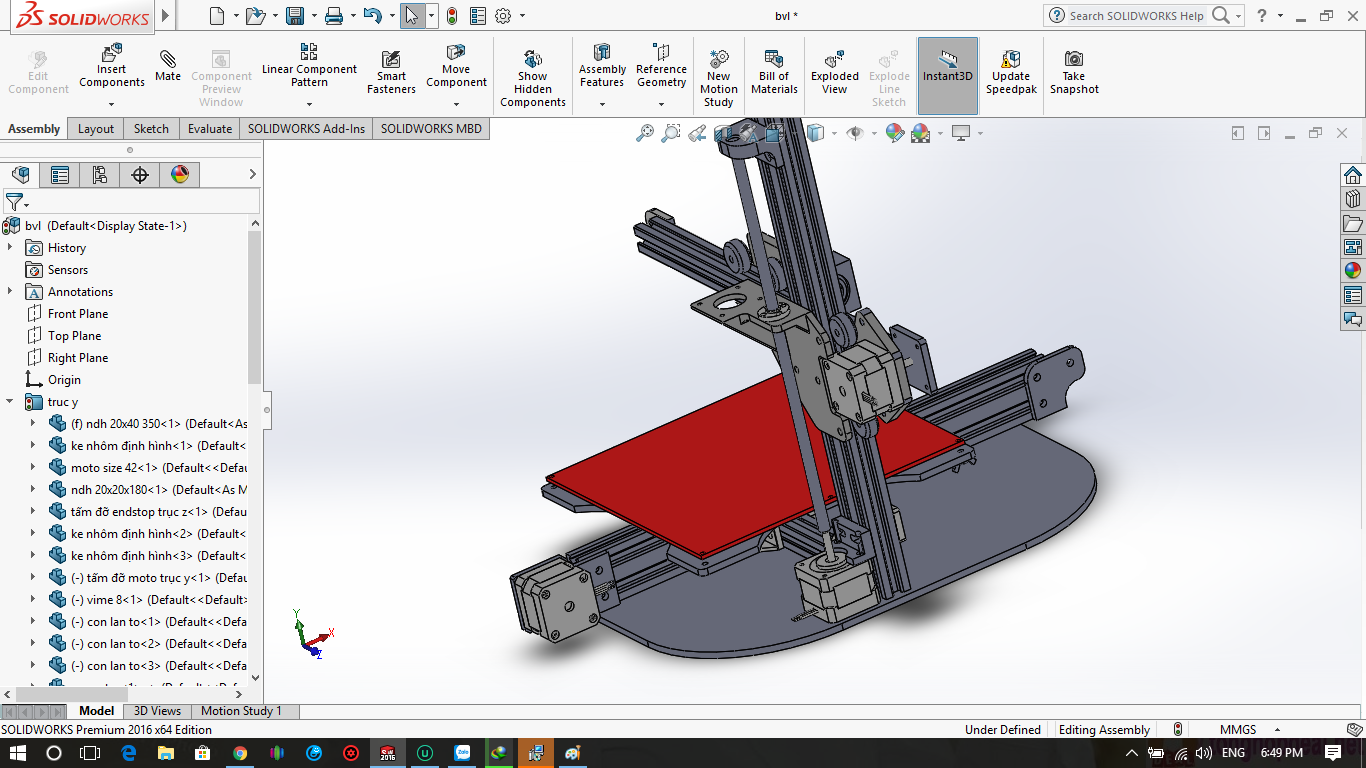Viewport: 1366px width, 768px height.
Task: Insert a Bill of Materials
Action: (x=774, y=72)
